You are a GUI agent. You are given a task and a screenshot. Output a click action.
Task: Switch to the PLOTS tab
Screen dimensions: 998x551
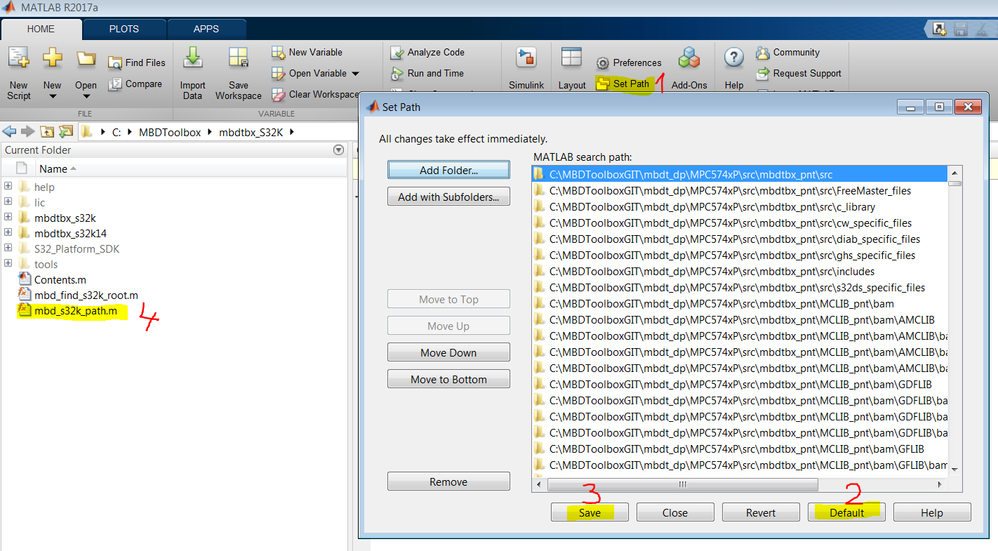[123, 29]
